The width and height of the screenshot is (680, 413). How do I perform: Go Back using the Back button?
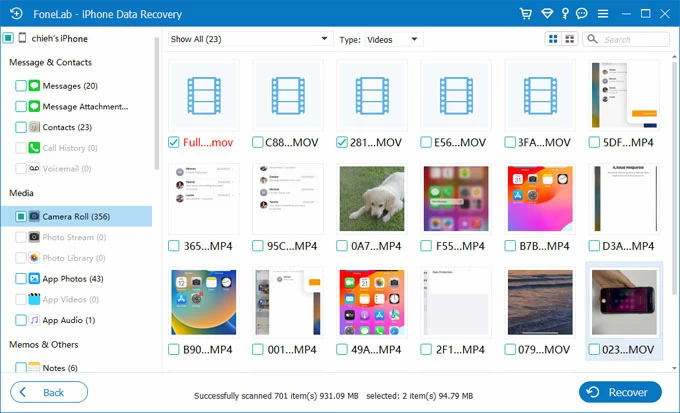click(49, 392)
